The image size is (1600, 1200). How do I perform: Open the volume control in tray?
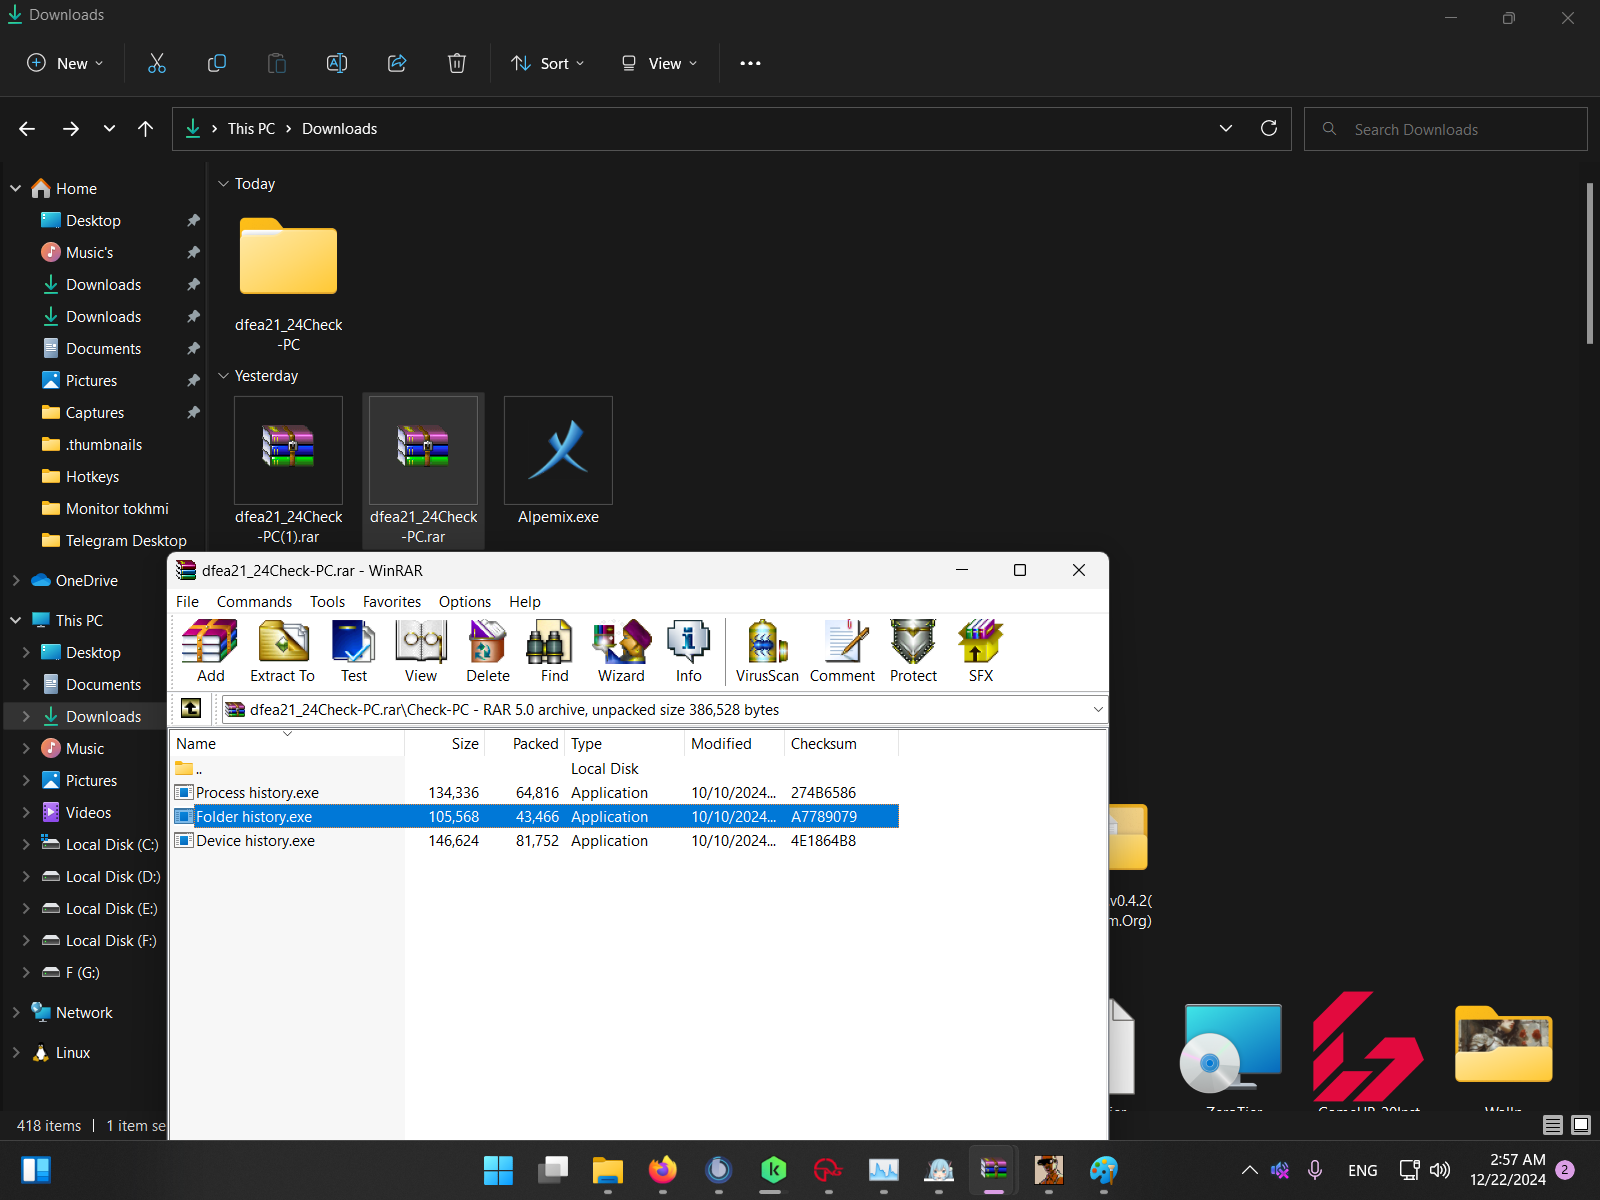click(1440, 1170)
